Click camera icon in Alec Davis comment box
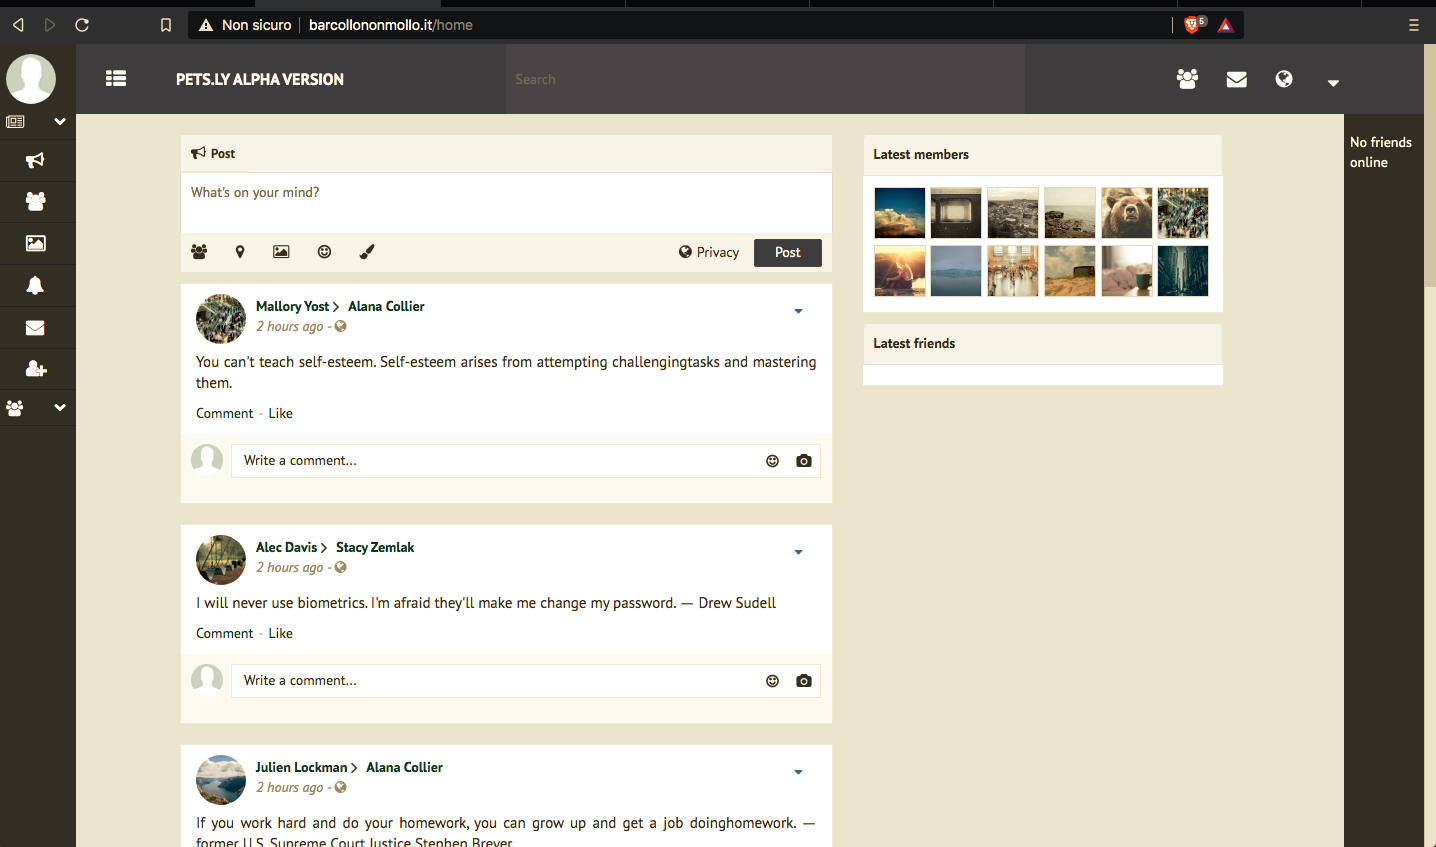The image size is (1436, 847). pos(803,681)
